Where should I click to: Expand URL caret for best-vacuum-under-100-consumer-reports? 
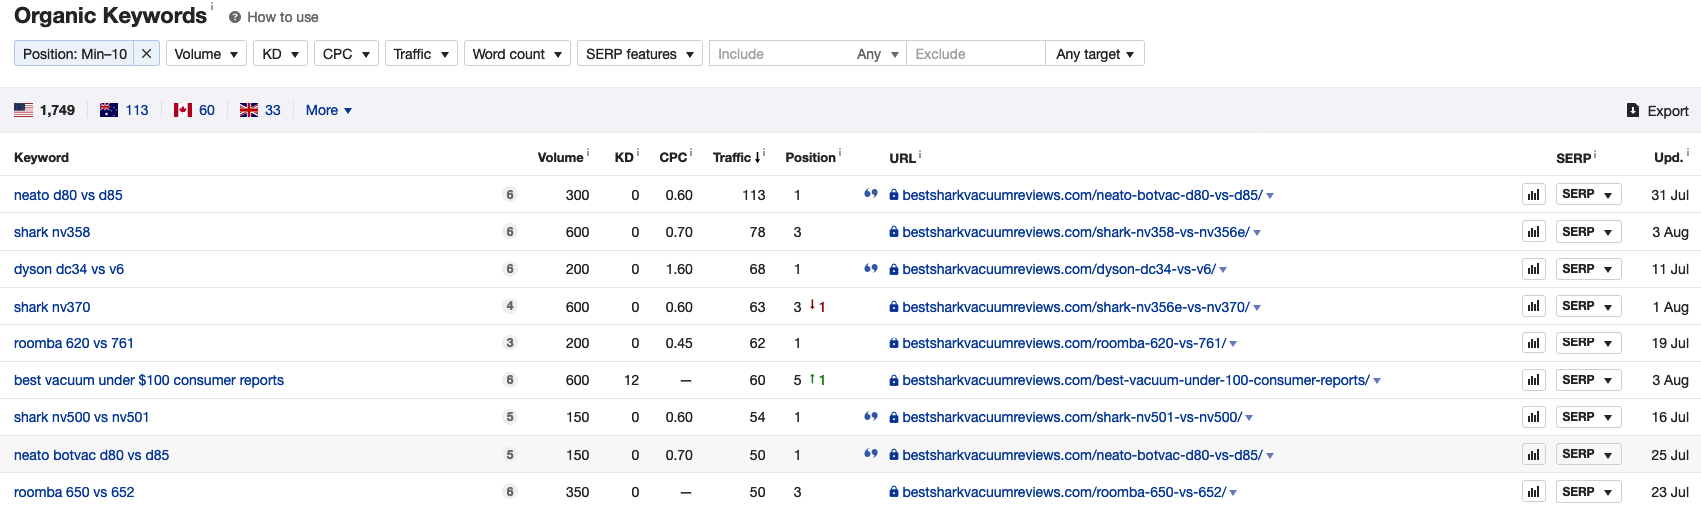point(1377,381)
